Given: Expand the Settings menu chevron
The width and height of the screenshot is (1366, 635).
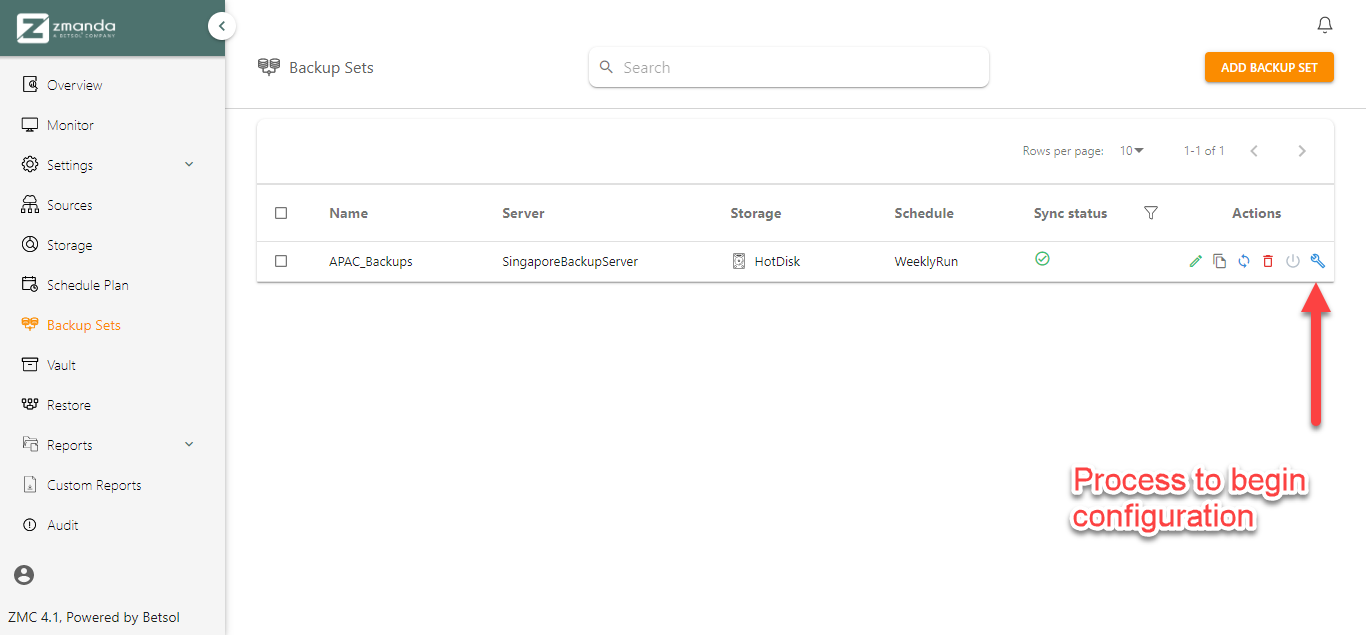Looking at the screenshot, I should coord(189,164).
